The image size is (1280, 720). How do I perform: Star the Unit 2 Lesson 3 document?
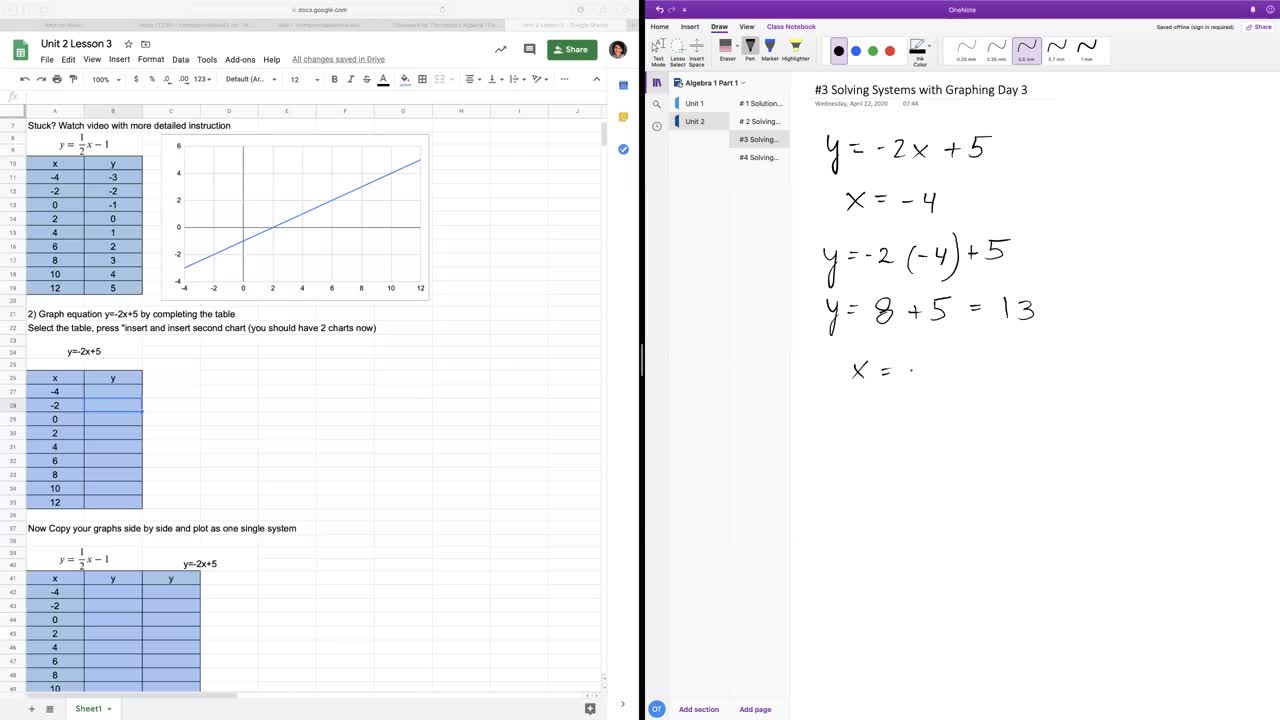128,44
